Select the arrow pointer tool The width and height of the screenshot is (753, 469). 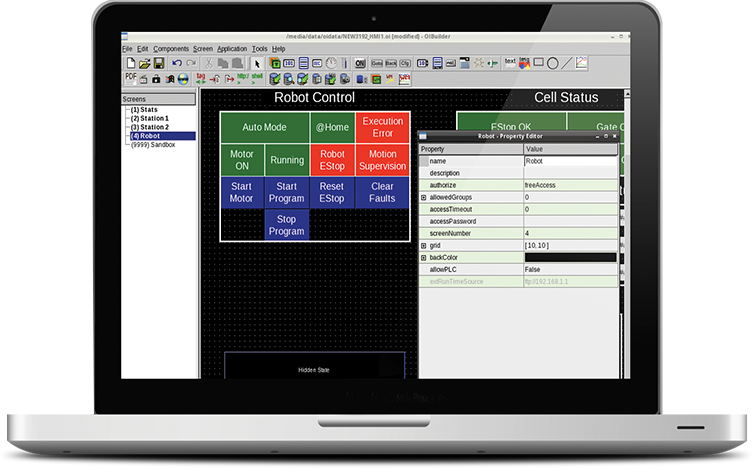257,63
